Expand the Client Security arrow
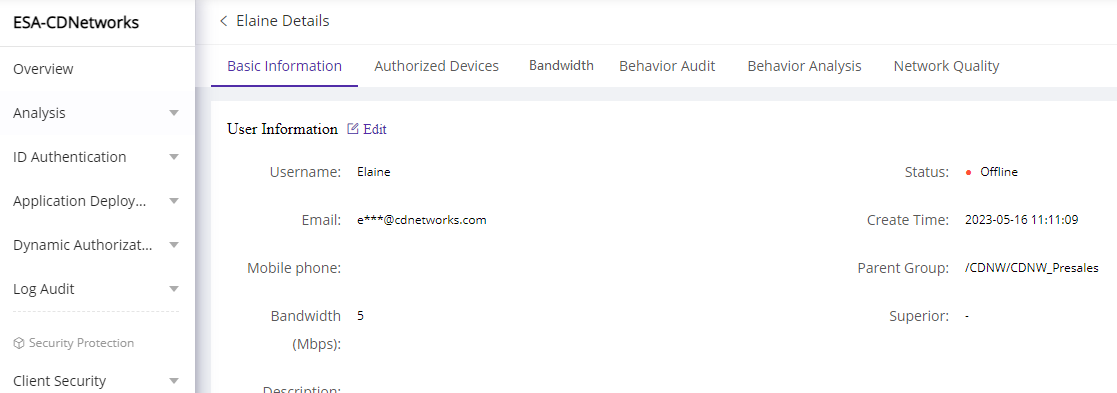 pos(174,381)
